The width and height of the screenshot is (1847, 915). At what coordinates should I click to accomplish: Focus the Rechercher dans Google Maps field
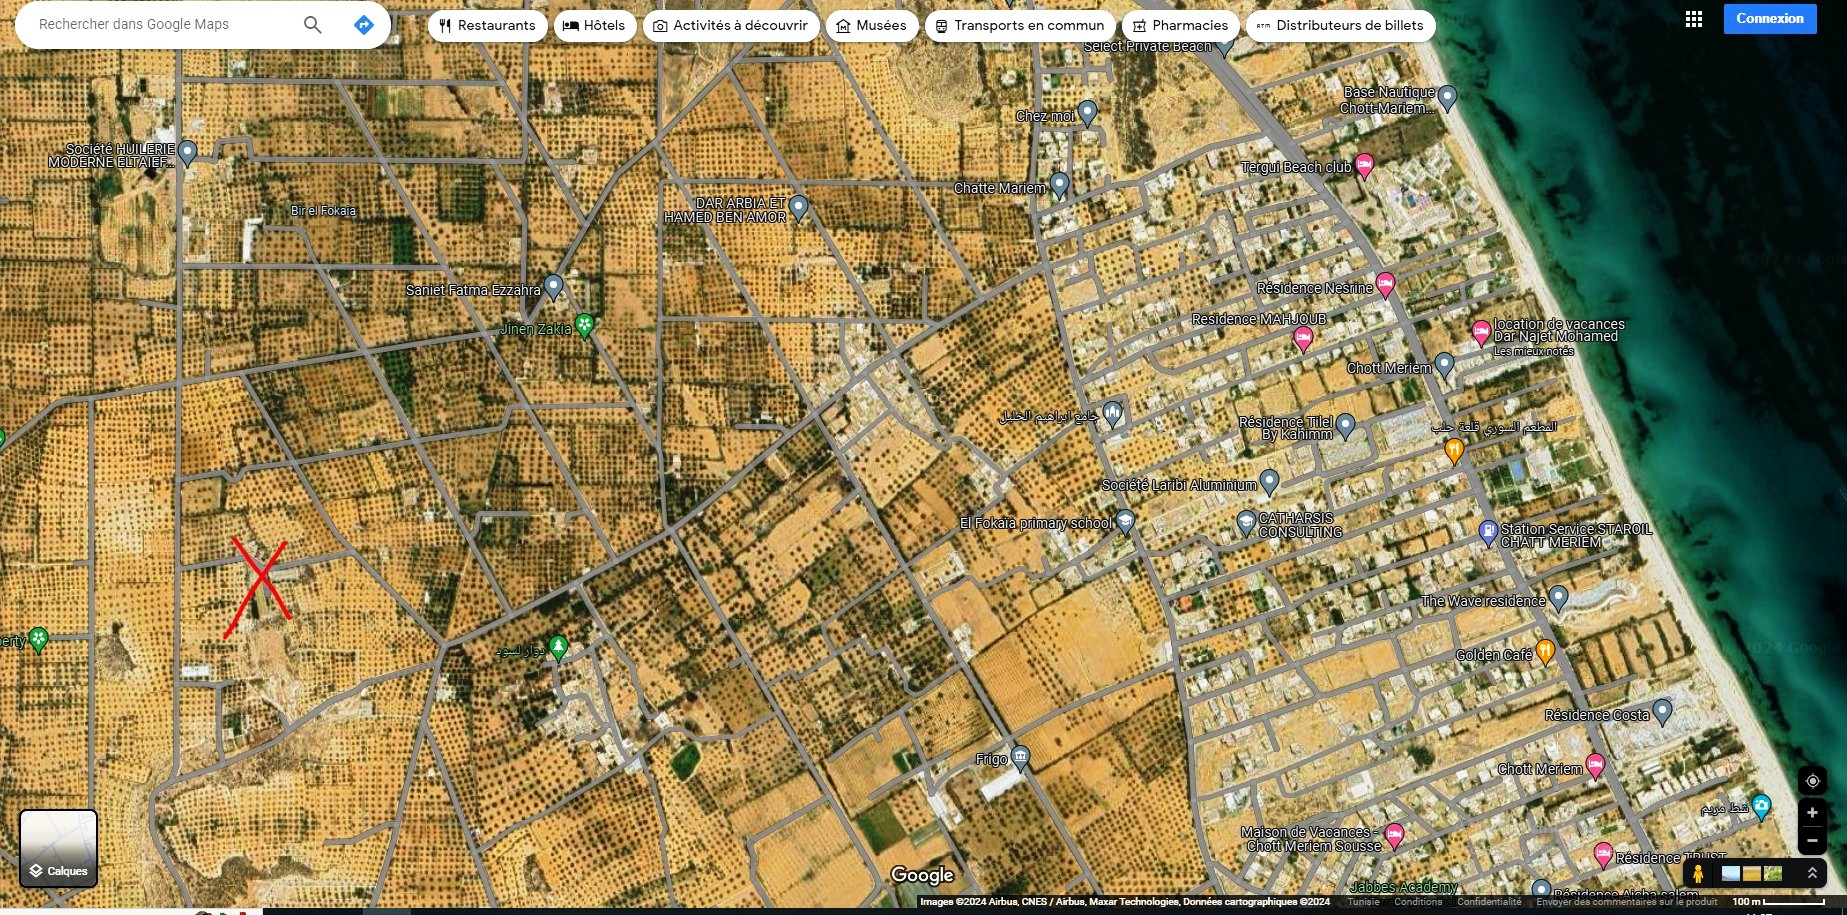160,25
